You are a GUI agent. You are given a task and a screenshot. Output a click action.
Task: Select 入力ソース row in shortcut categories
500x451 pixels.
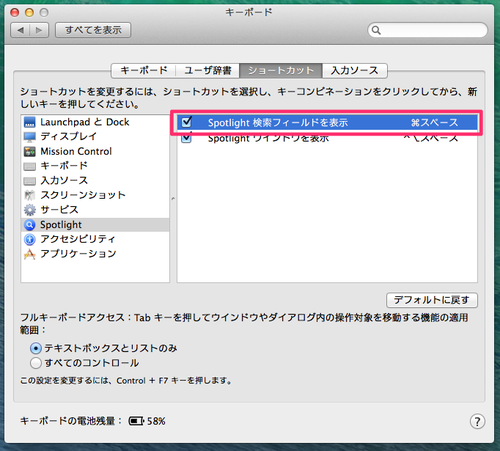95,181
